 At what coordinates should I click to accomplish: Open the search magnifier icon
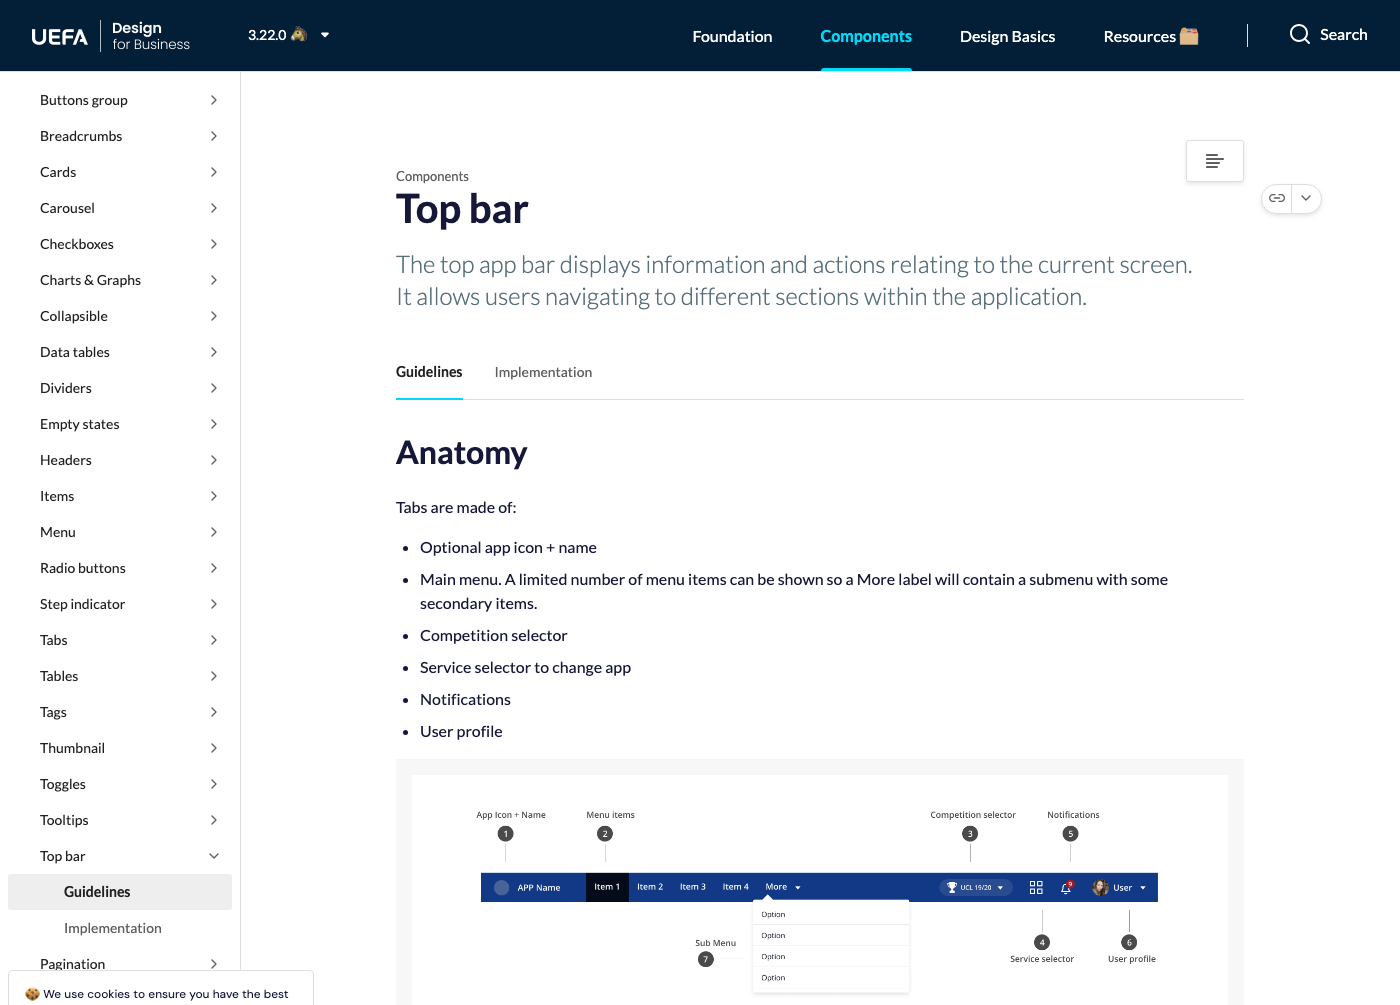point(1299,35)
